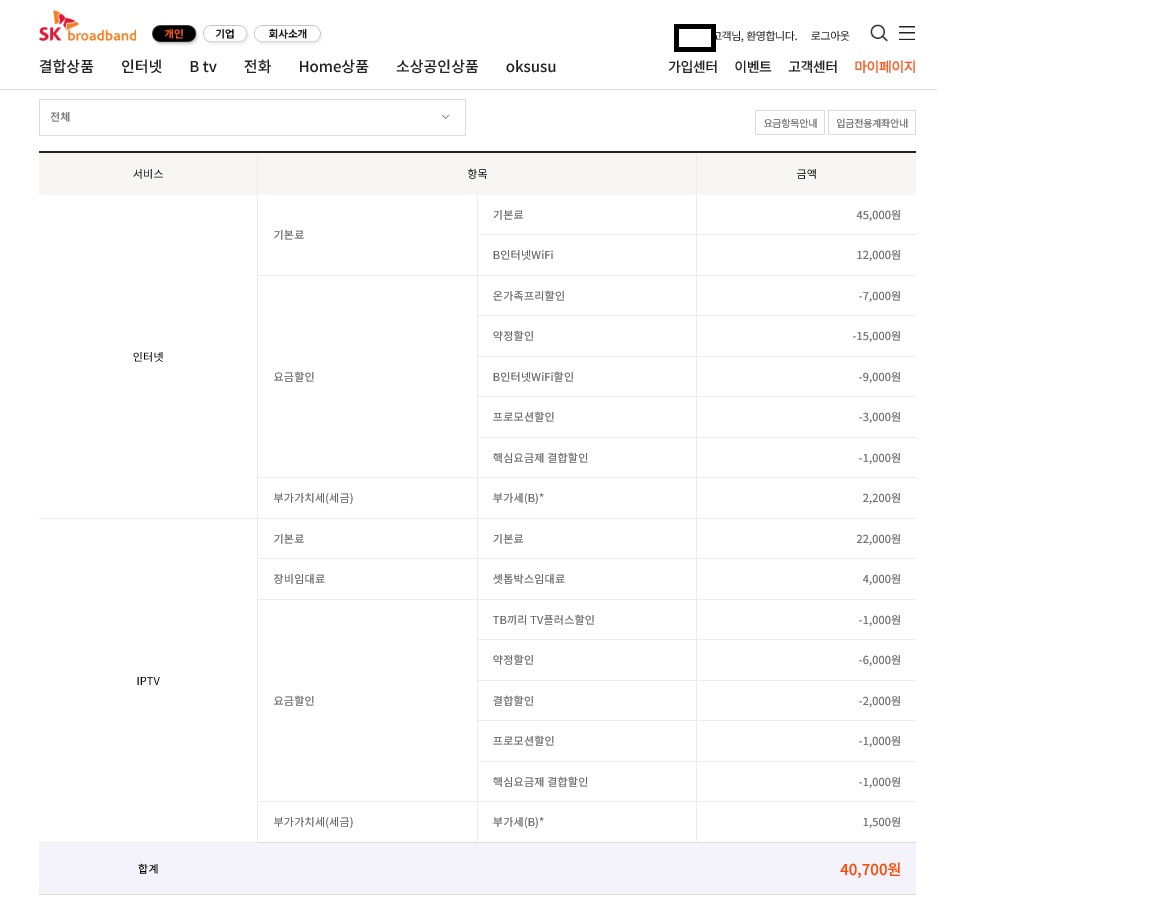
Task: Click the SK broadband logo
Action: [x=88, y=28]
